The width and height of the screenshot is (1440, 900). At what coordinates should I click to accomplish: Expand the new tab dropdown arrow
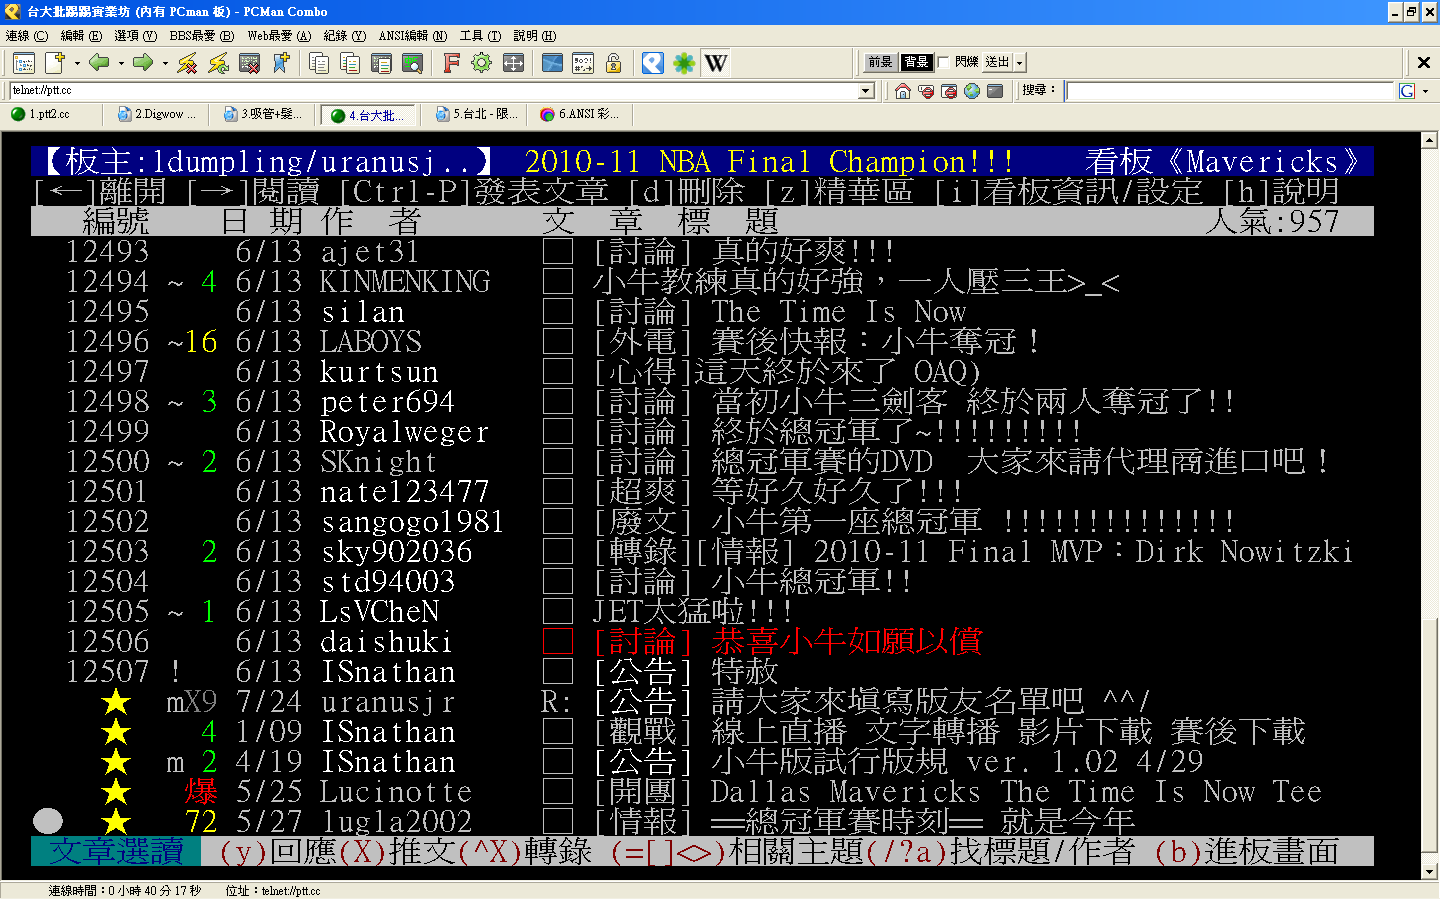(77, 63)
